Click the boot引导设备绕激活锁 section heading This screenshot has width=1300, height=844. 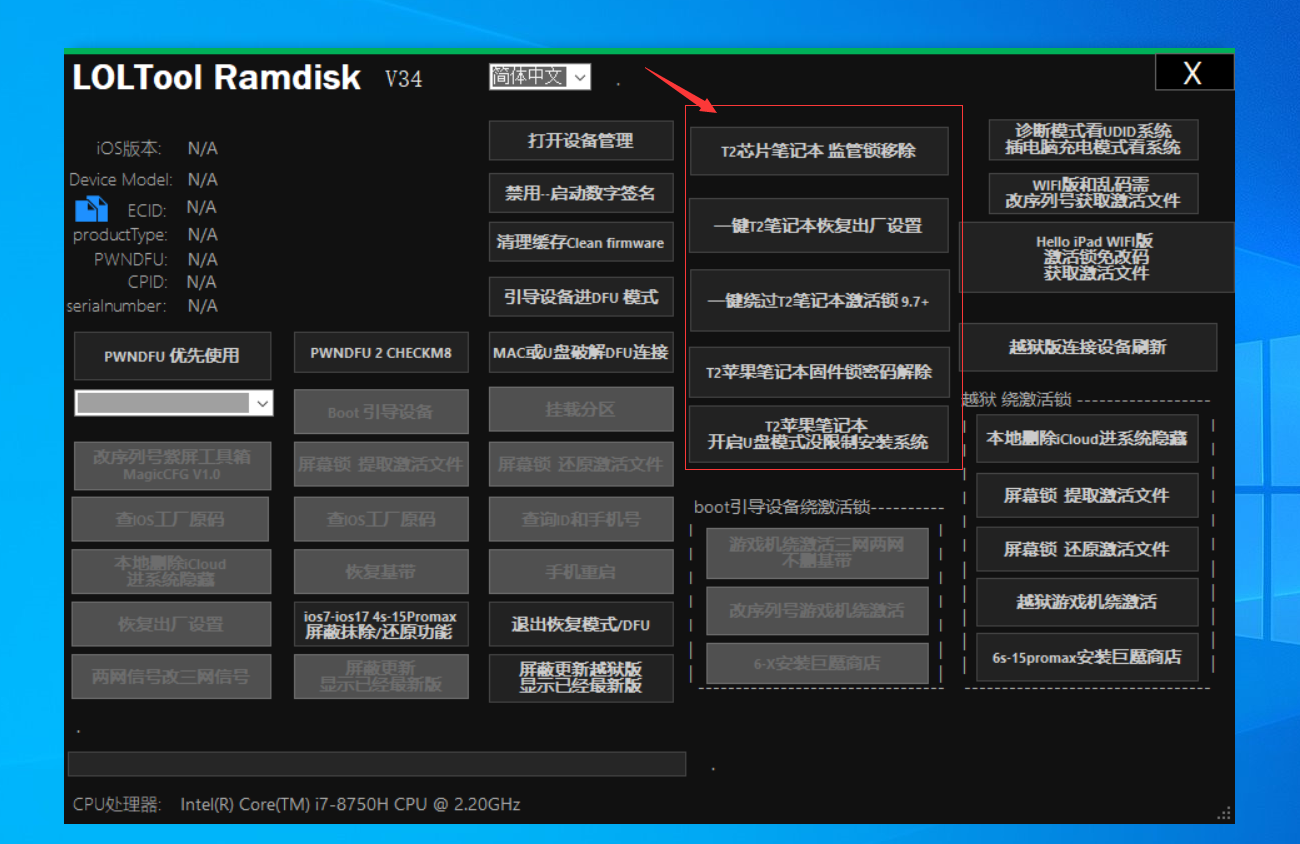783,507
